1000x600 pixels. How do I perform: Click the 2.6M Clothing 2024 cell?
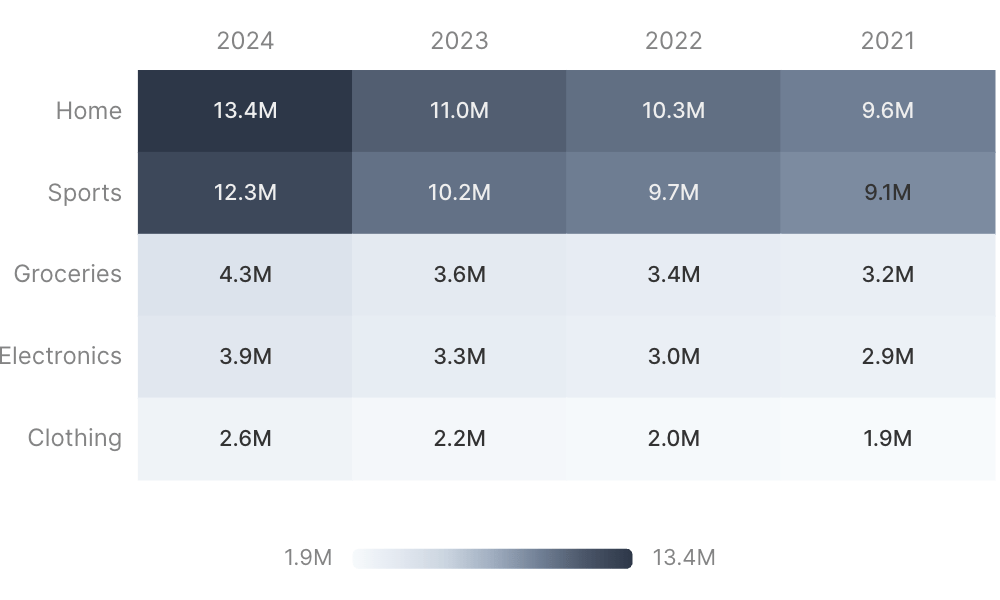245,439
